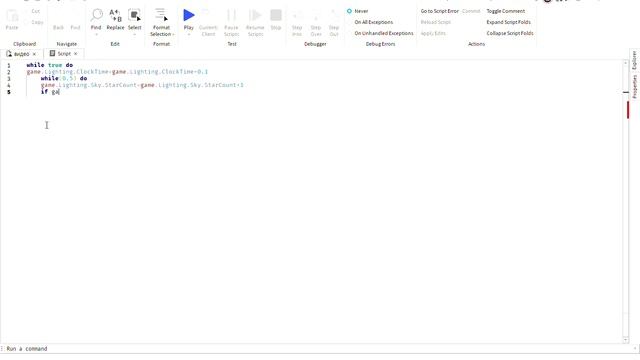Click Go to Script Error
The height and width of the screenshot is (360, 640).
(x=440, y=11)
